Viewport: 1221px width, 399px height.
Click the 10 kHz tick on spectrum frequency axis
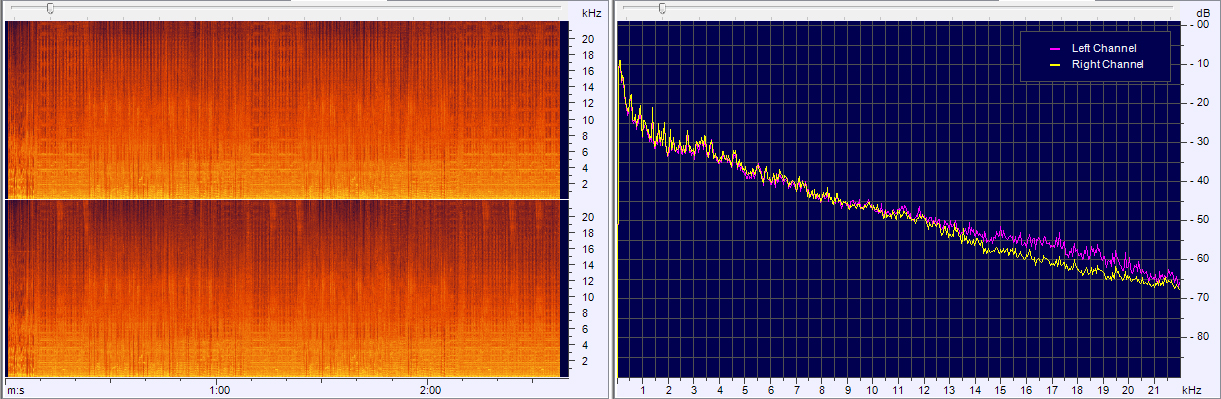click(872, 390)
